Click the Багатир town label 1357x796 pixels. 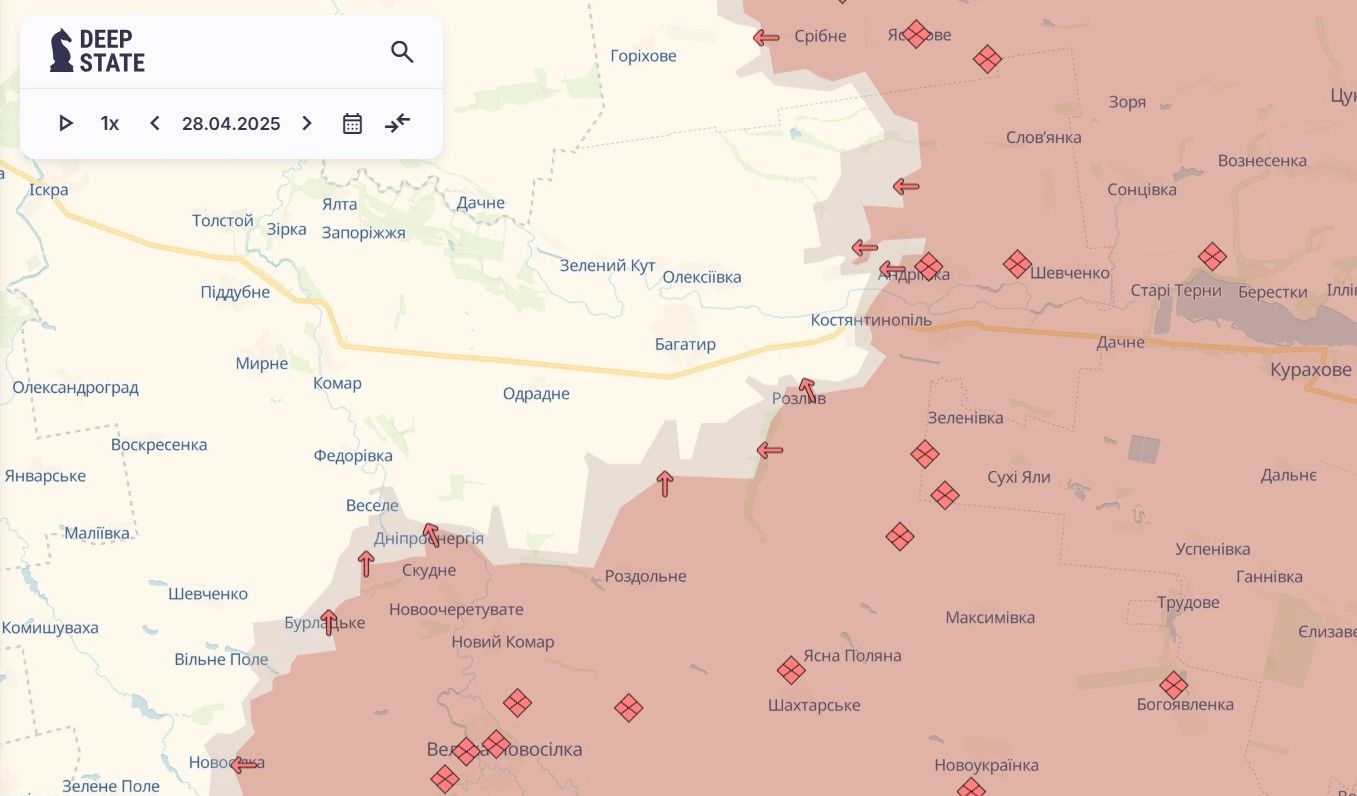tap(685, 345)
